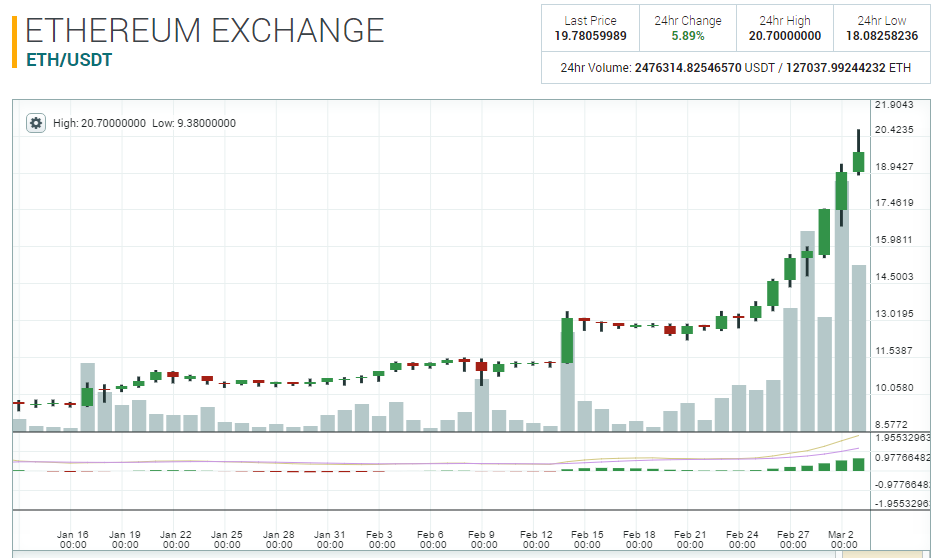Click the Mar 2 date marker
Viewport: 950px width, 558px height.
pyautogui.click(x=843, y=539)
